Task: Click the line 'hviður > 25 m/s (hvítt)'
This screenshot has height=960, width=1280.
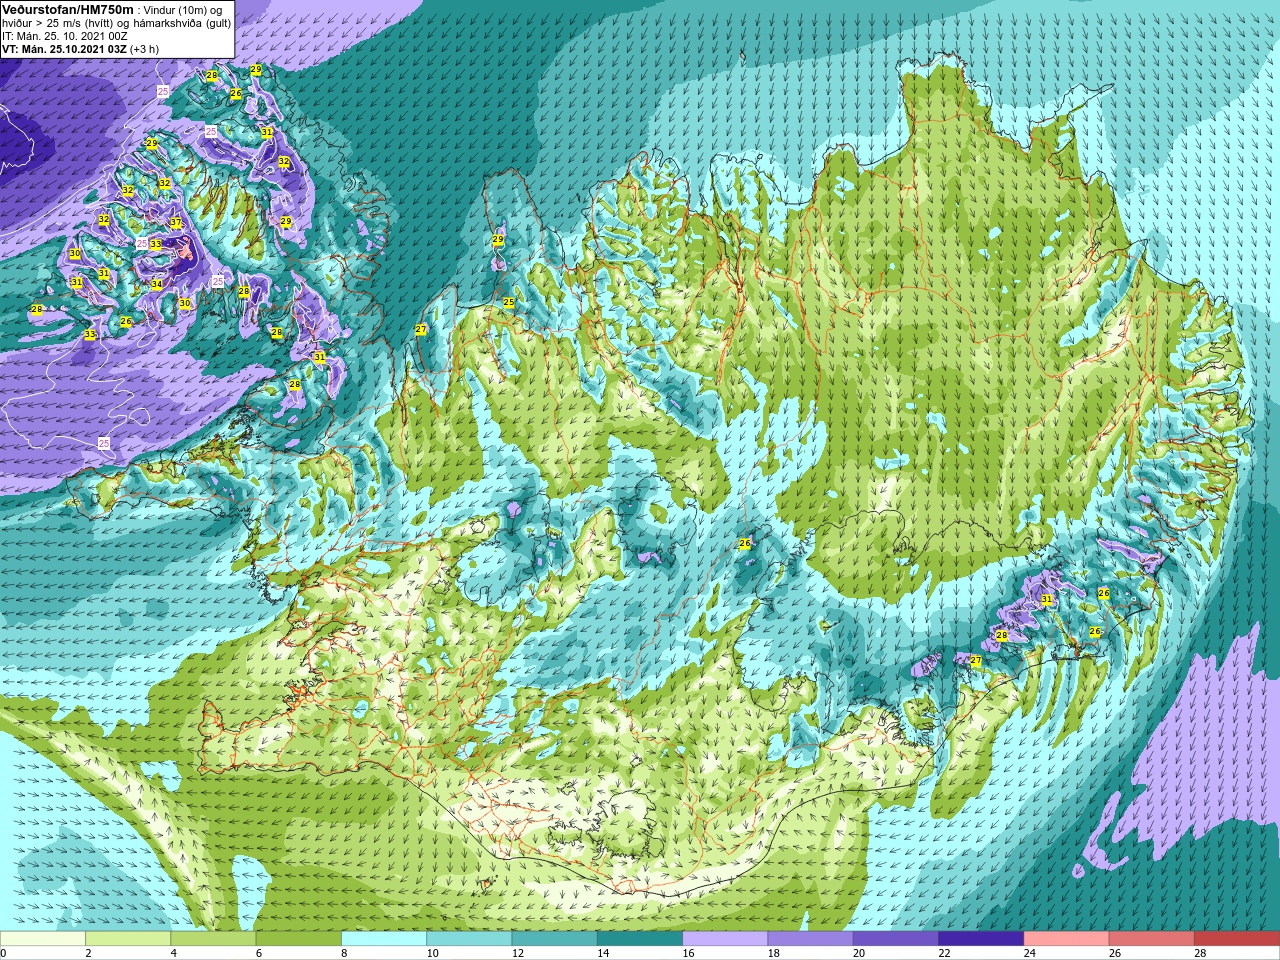Action: click(x=58, y=23)
